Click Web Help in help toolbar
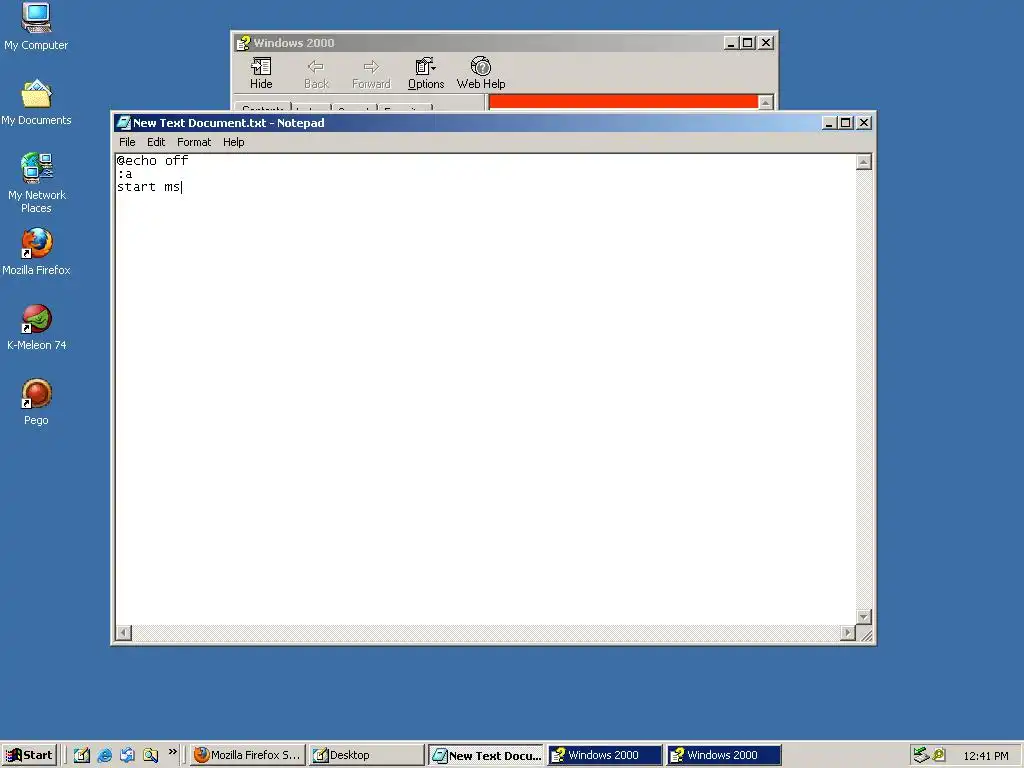Viewport: 1024px width, 768px height. 481,73
